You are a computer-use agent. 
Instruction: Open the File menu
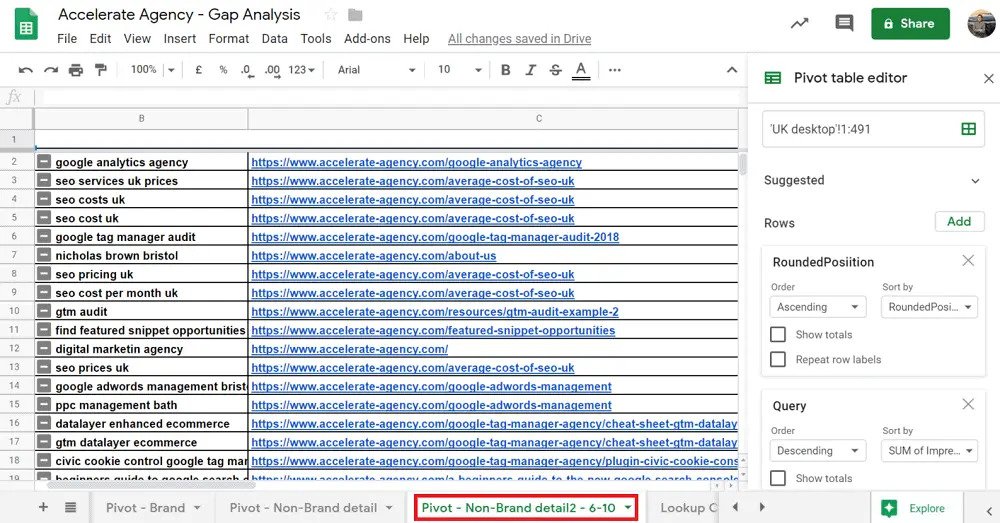[x=67, y=39]
